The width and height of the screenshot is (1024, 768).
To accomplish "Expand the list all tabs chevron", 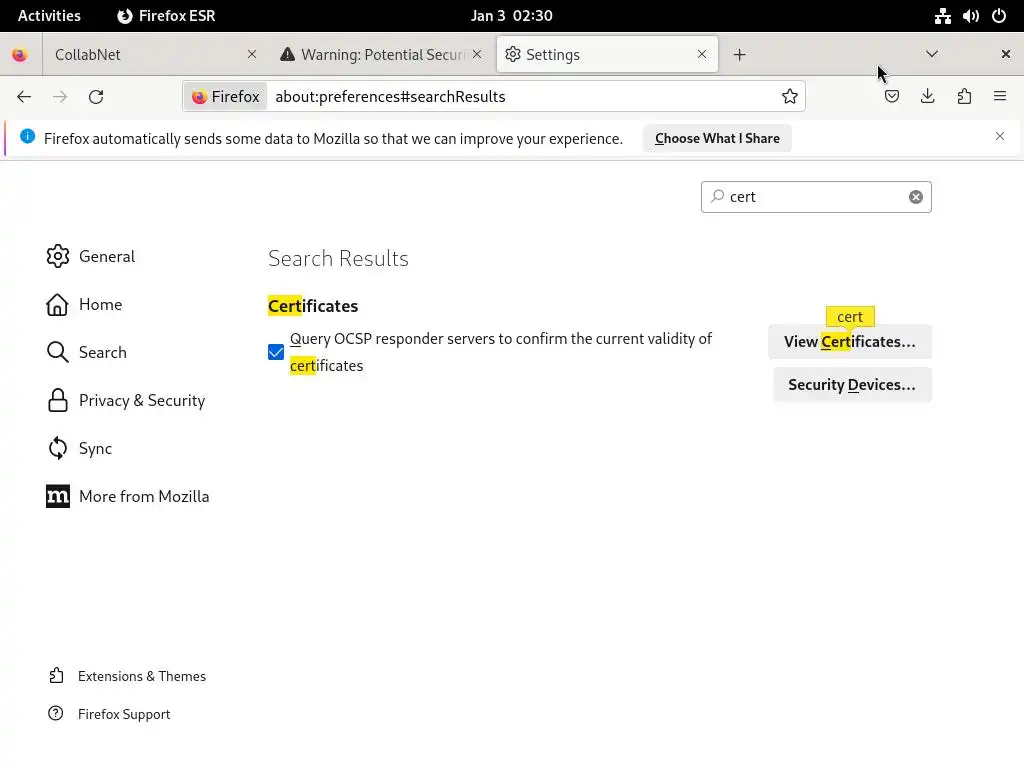I will click(x=932, y=54).
